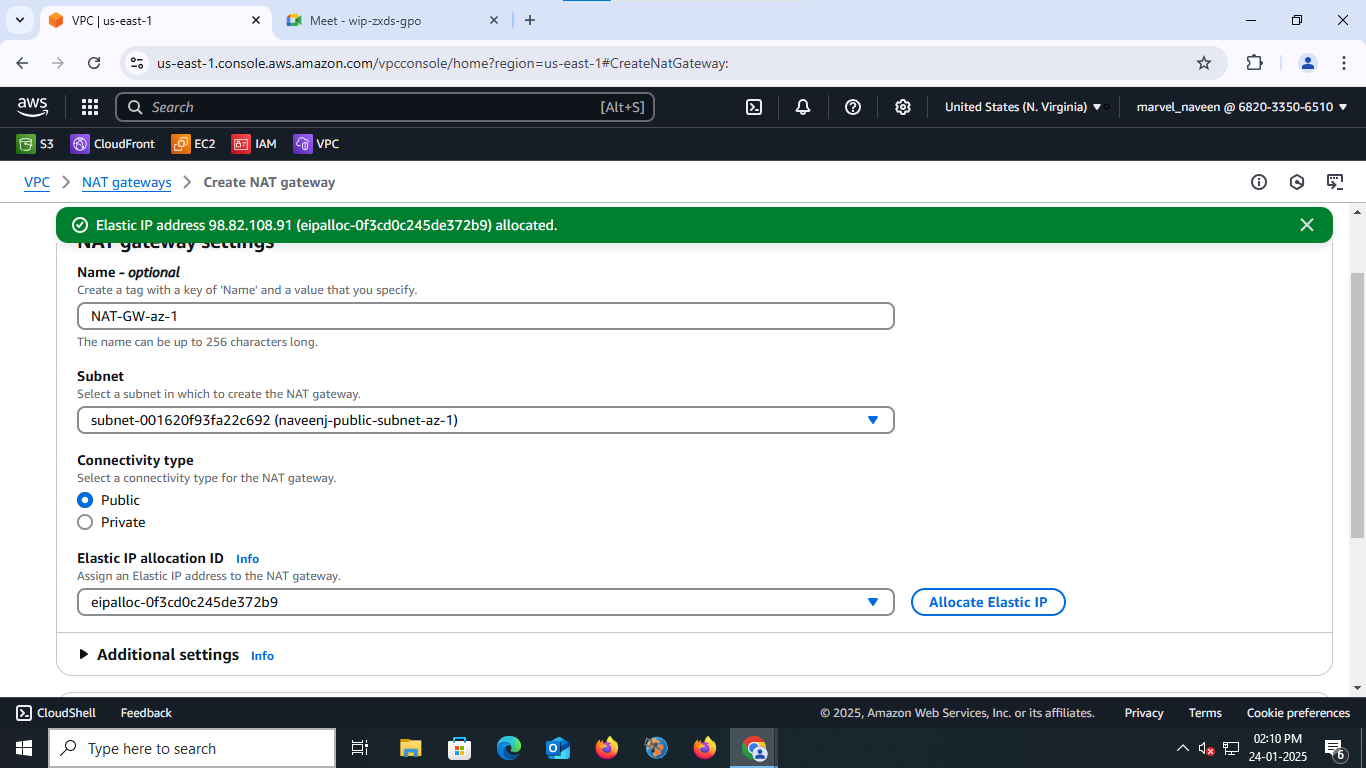Select the Public connectivity type
Viewport: 1366px width, 768px height.
(85, 500)
